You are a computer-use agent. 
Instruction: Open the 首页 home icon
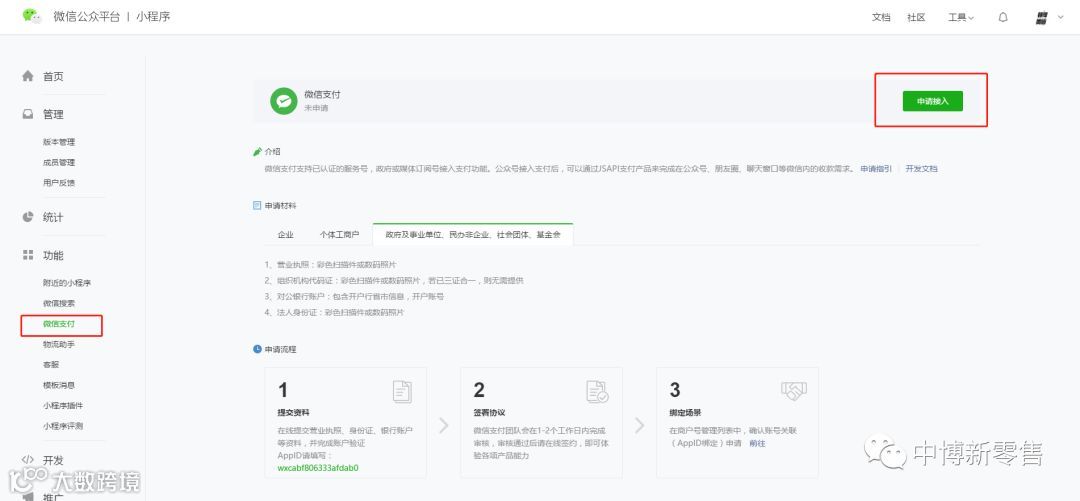(x=28, y=76)
